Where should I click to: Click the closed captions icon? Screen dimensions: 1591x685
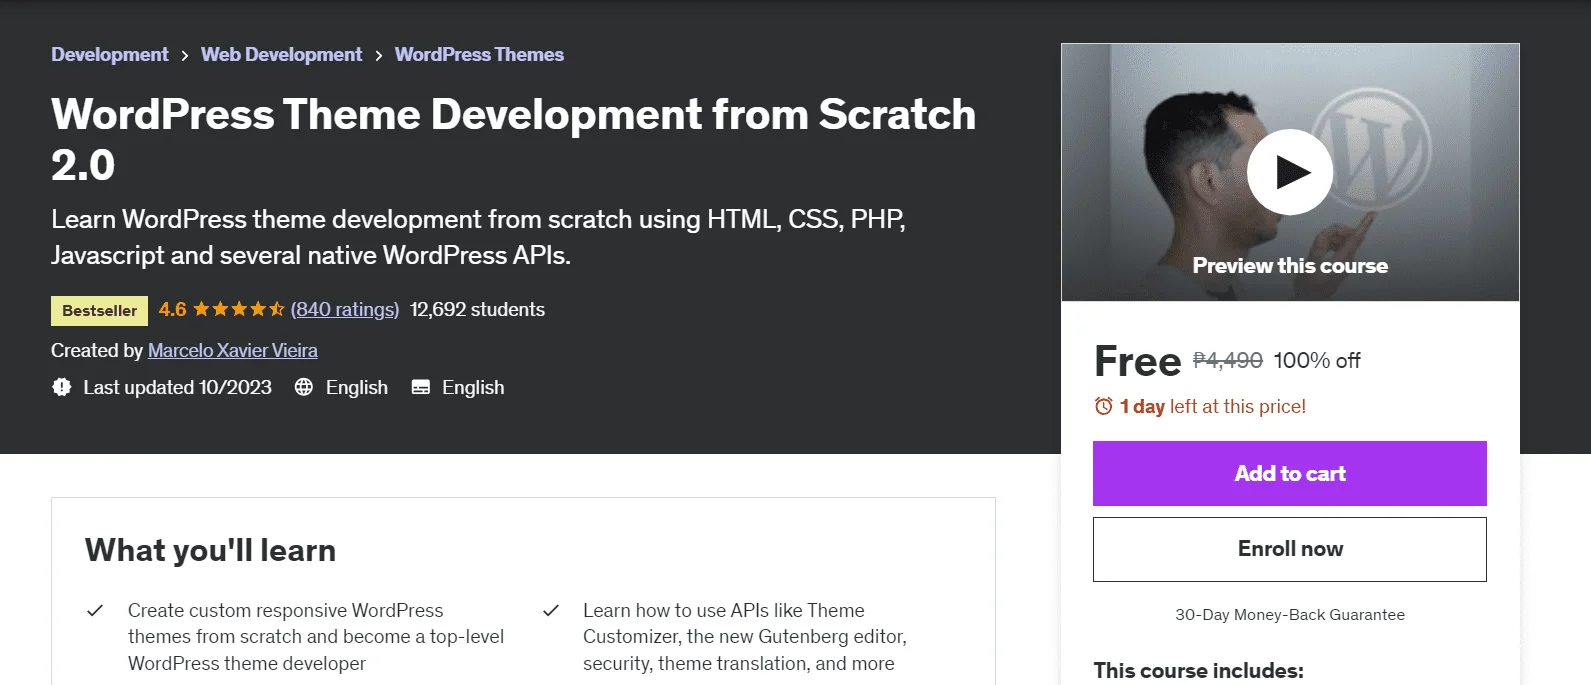pos(421,387)
